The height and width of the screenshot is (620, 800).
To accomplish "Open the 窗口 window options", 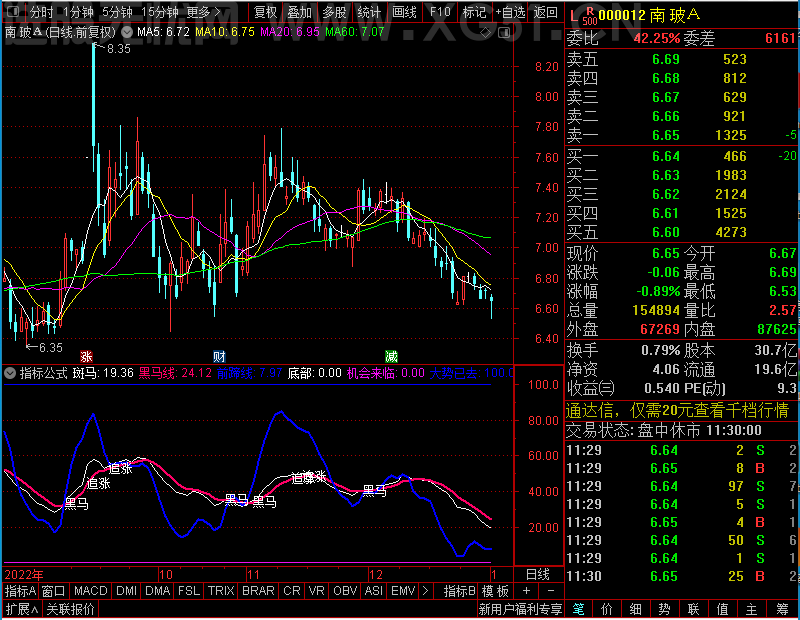I will (54, 591).
